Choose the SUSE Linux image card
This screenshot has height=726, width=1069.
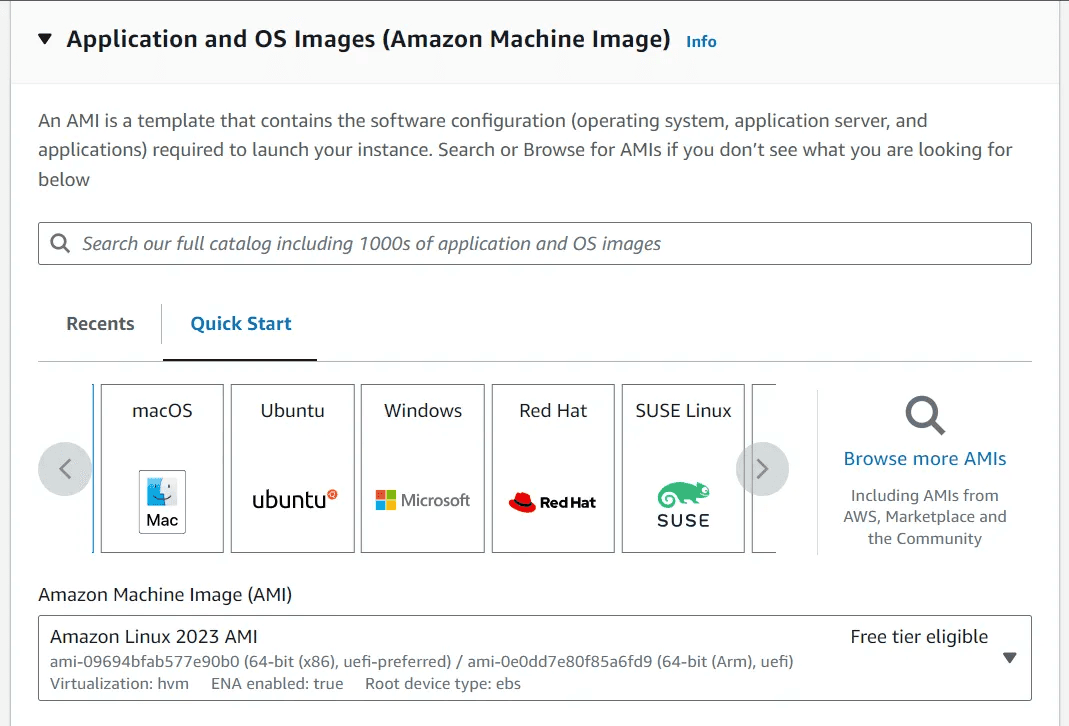click(683, 468)
